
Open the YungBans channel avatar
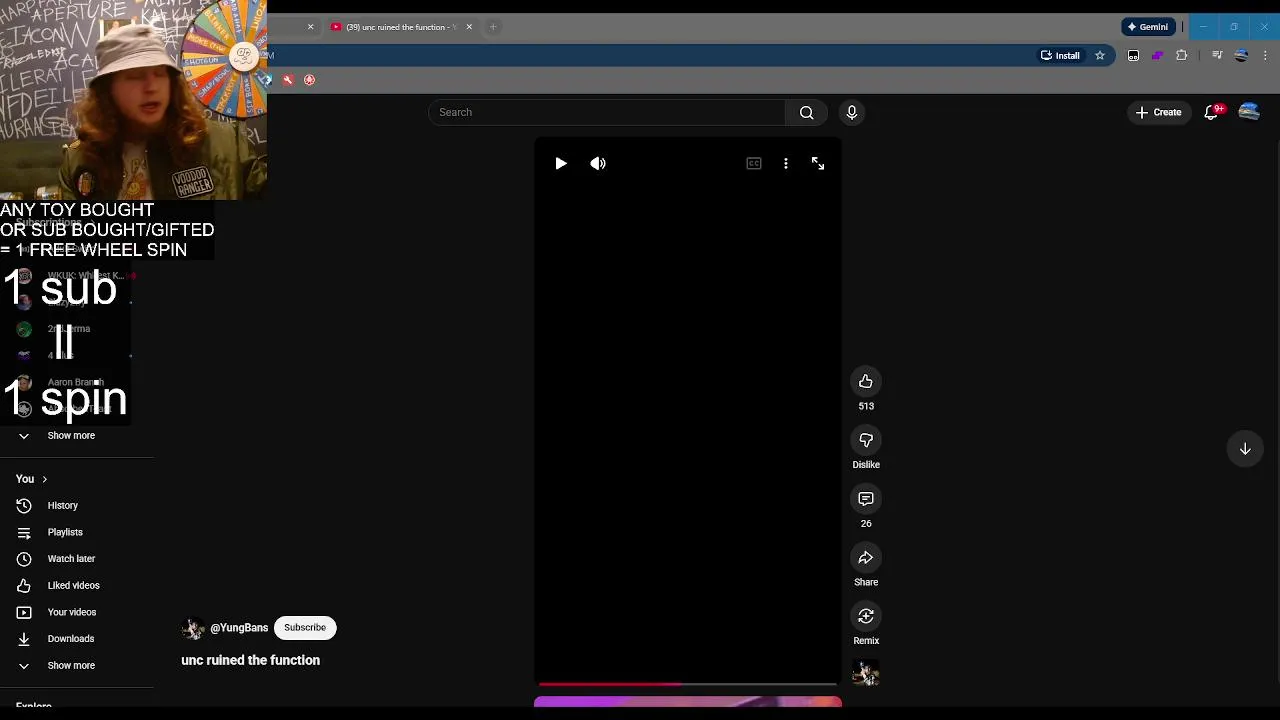coord(193,628)
